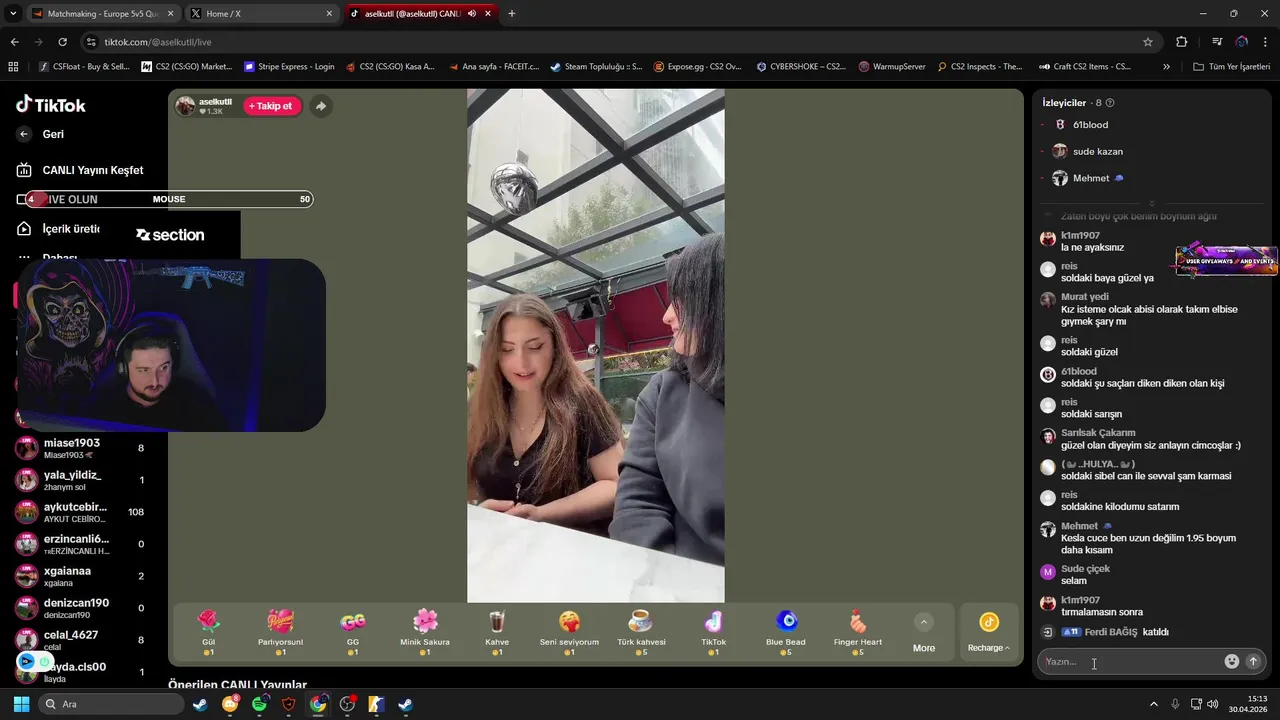The image size is (1280, 720).
Task: Open aselkutll streamer profile avatar
Action: tap(185, 106)
